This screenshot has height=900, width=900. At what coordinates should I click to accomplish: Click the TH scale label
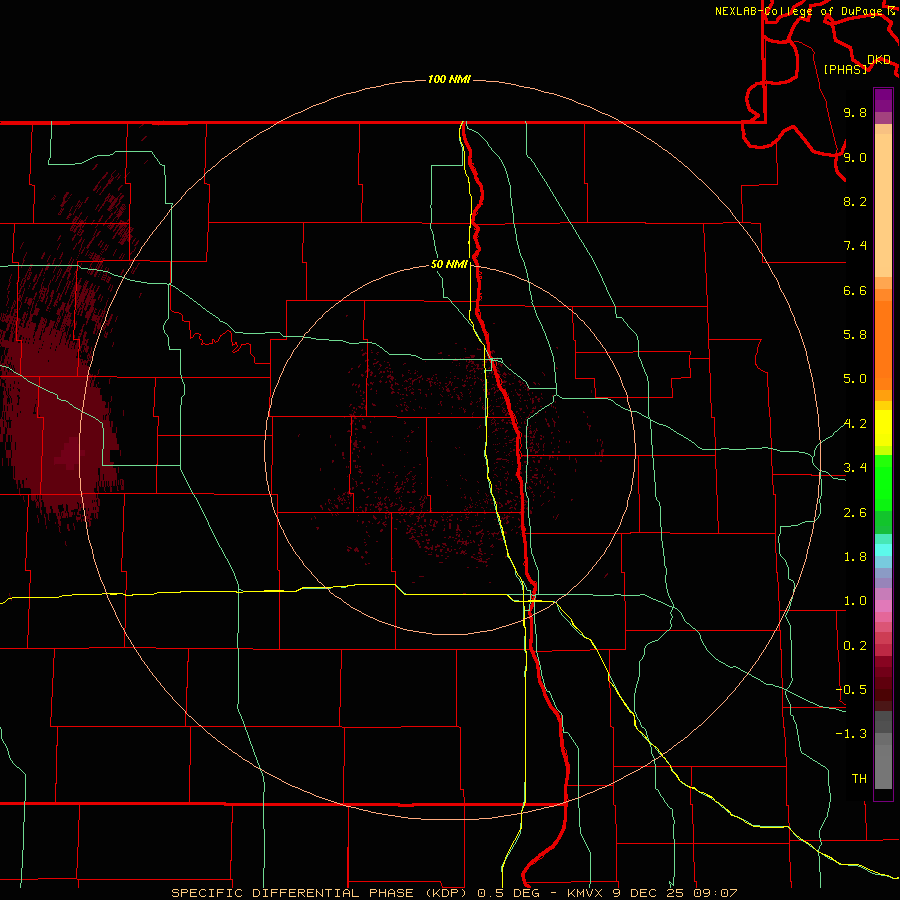tap(859, 779)
